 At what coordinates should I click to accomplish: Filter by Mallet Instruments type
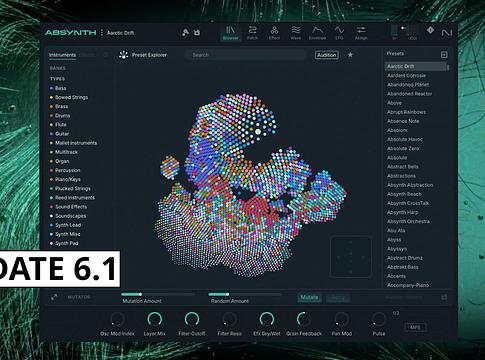(73, 143)
